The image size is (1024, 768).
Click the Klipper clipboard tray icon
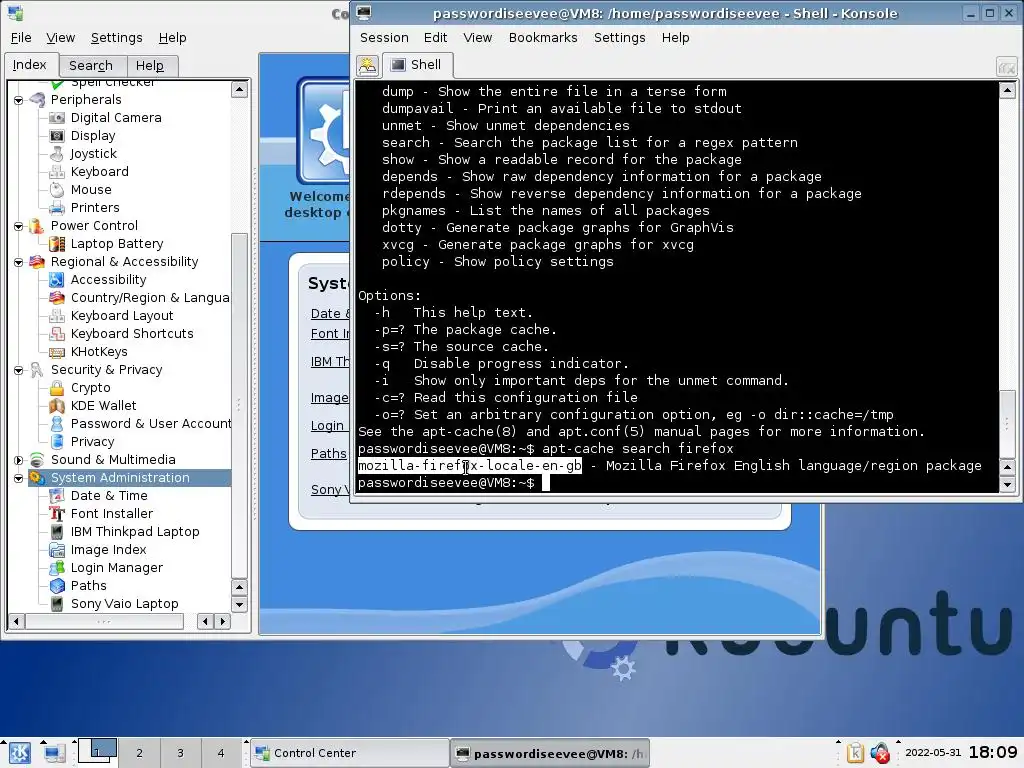pyautogui.click(x=855, y=753)
